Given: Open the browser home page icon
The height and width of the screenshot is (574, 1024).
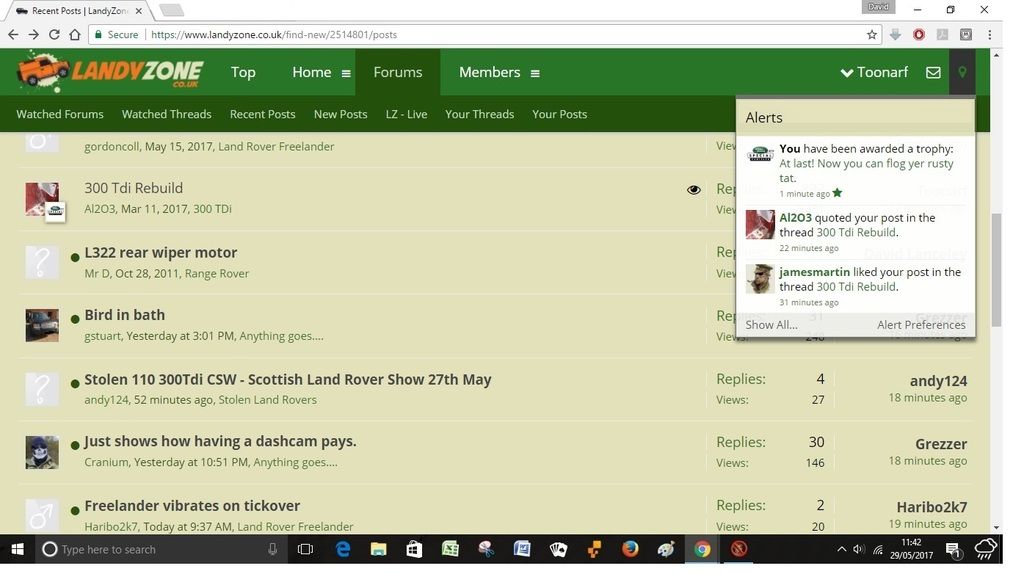Looking at the screenshot, I should coord(75,35).
